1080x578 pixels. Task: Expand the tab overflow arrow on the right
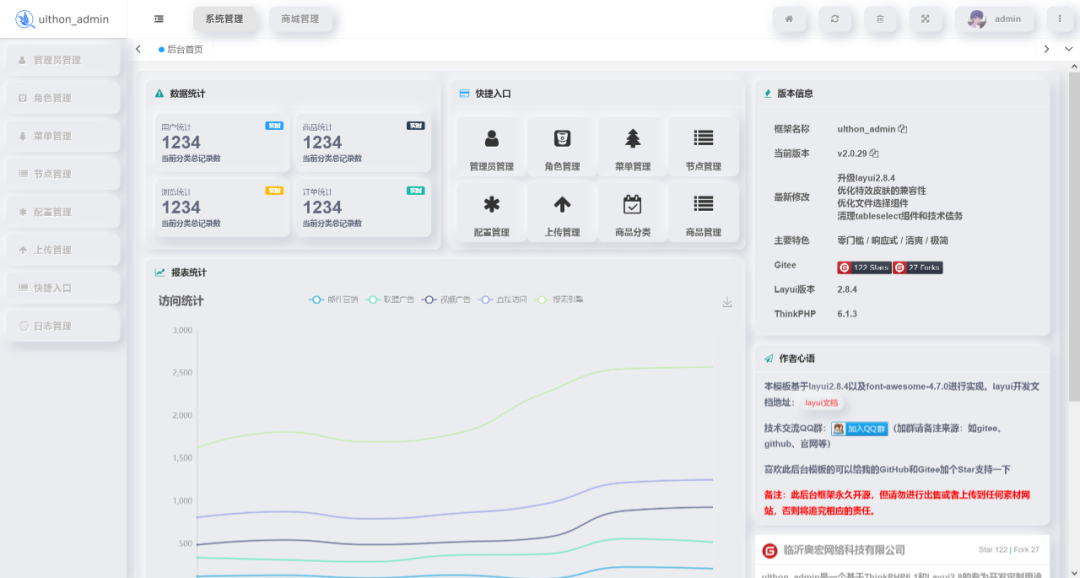click(1046, 48)
